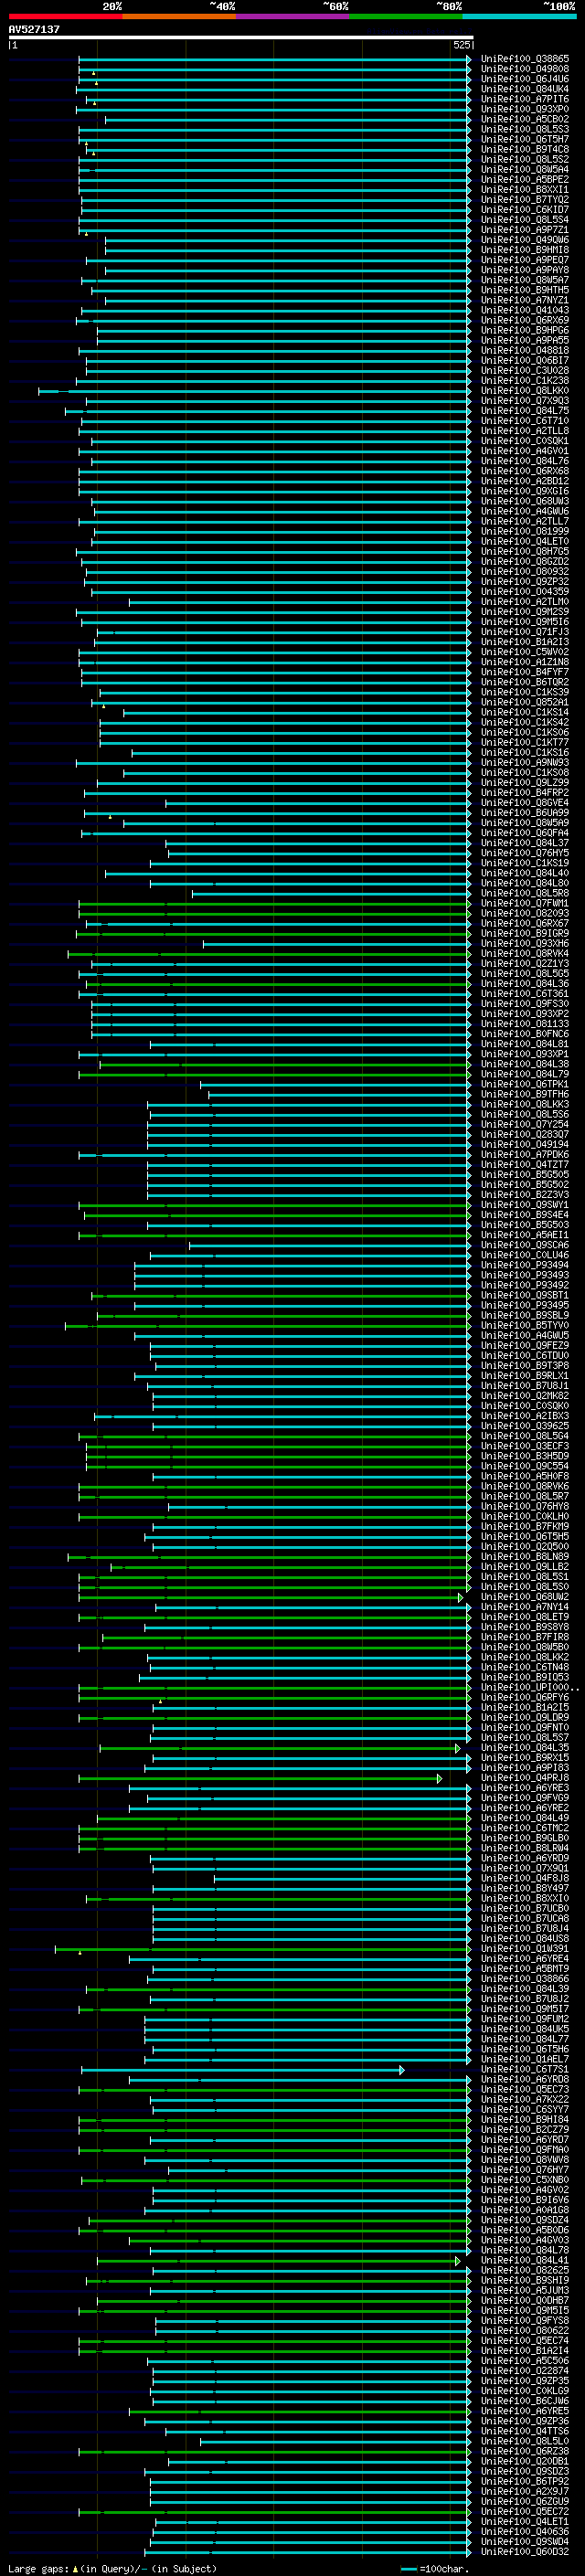Click the UniRef100_B9HMI8 label
Screen dimensions: 585x2576
click(525, 250)
